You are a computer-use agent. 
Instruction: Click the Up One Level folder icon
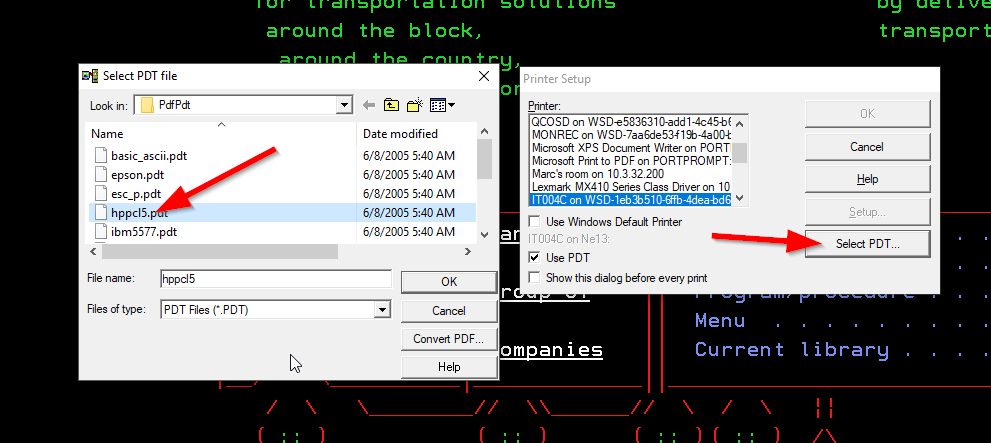pyautogui.click(x=391, y=105)
